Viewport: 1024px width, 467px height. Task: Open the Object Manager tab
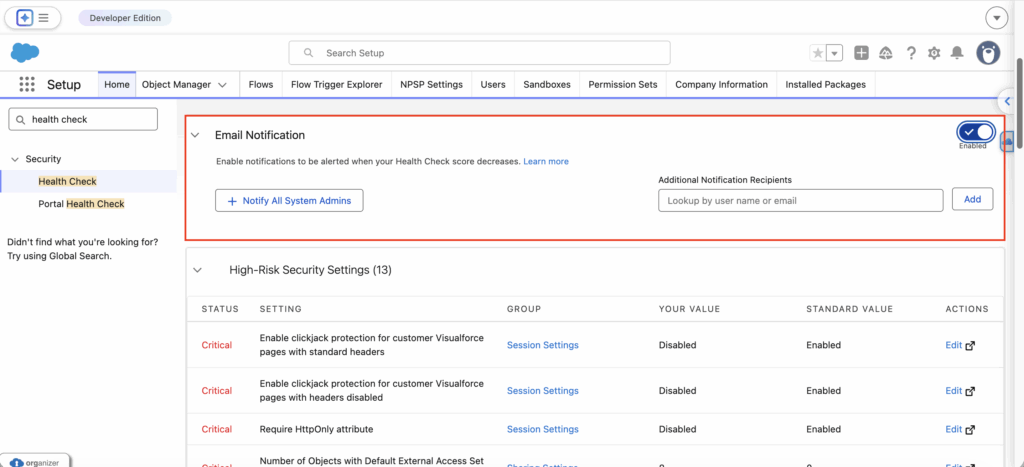176,84
